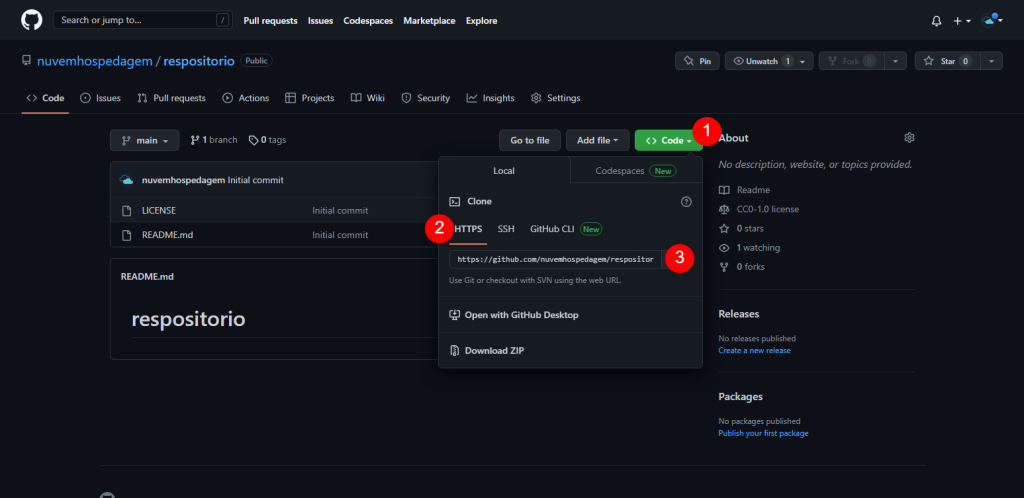Open the user avatar menu
The image size is (1024, 498).
[992, 20]
